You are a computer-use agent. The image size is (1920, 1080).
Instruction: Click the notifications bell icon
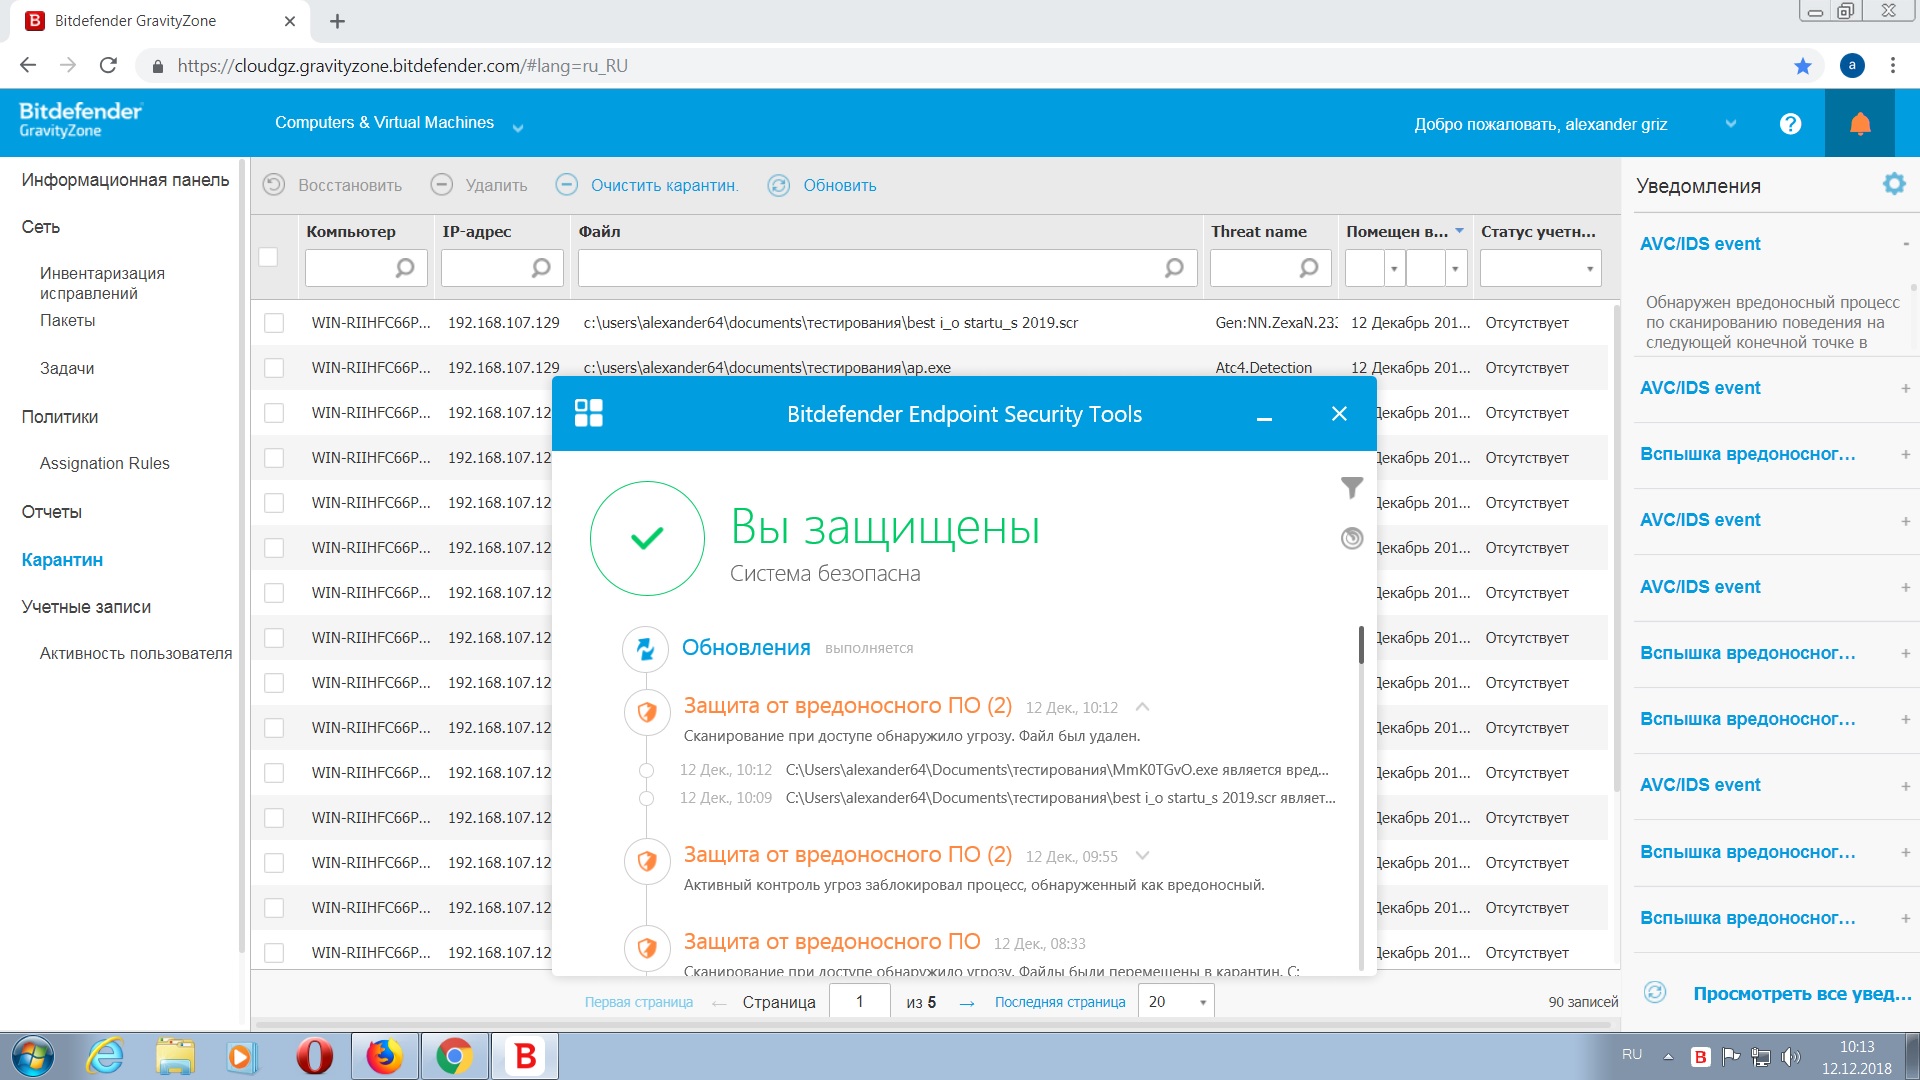[x=1859, y=124]
